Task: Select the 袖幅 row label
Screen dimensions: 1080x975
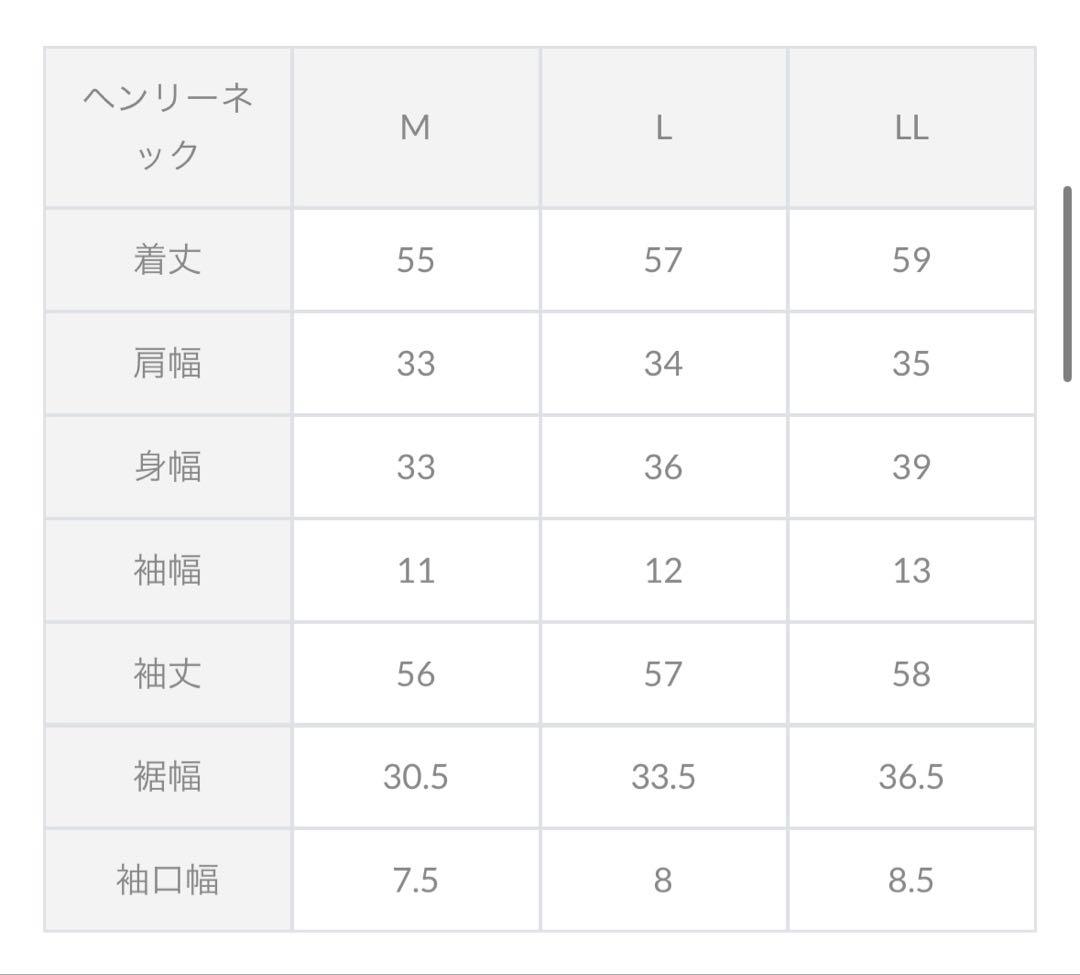Action: point(168,570)
